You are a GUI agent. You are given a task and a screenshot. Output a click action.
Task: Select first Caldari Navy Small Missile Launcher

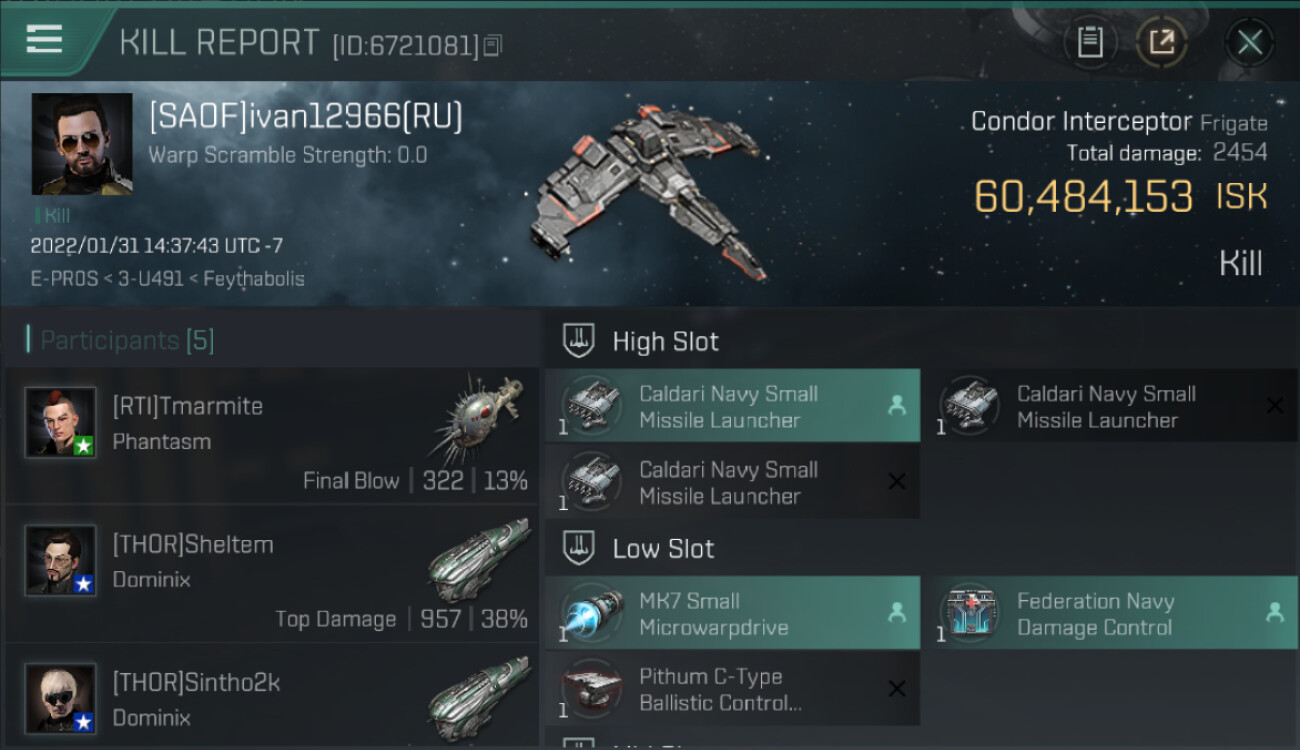point(732,406)
